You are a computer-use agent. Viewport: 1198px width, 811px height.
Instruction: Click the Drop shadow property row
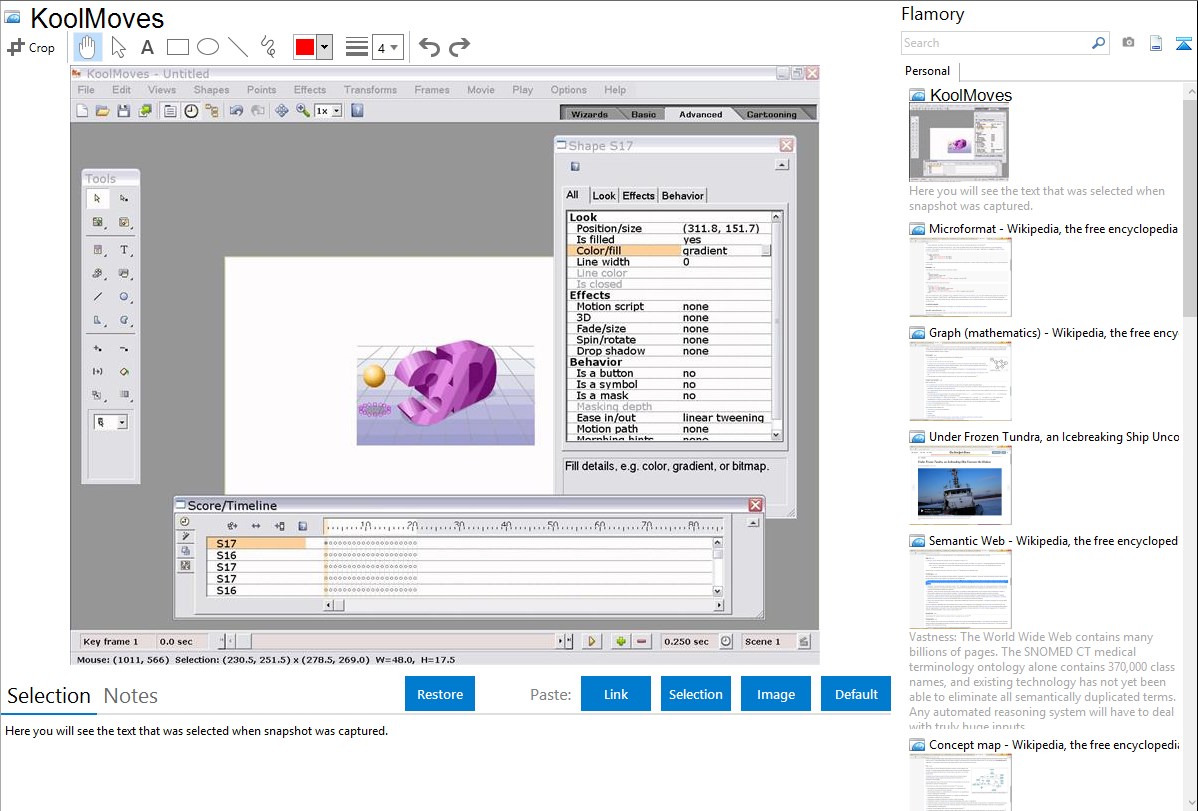pos(669,351)
